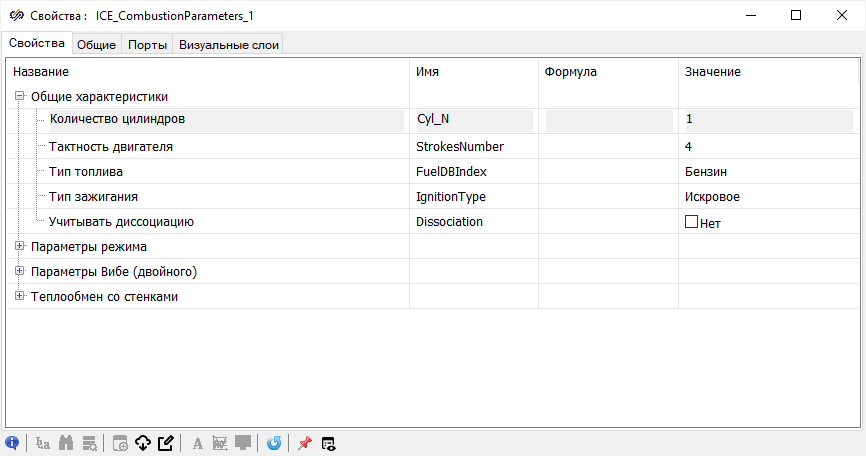The height and width of the screenshot is (456, 866).
Task: Click the gray comment bubble icon
Action: coord(243,443)
